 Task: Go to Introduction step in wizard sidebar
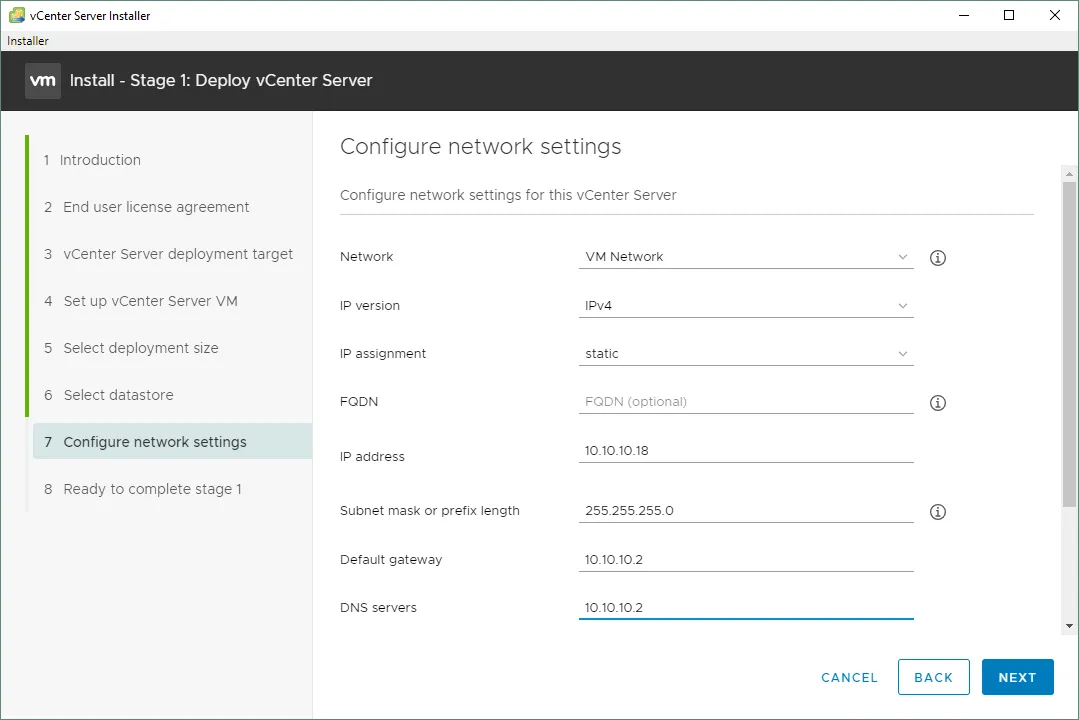(x=100, y=160)
